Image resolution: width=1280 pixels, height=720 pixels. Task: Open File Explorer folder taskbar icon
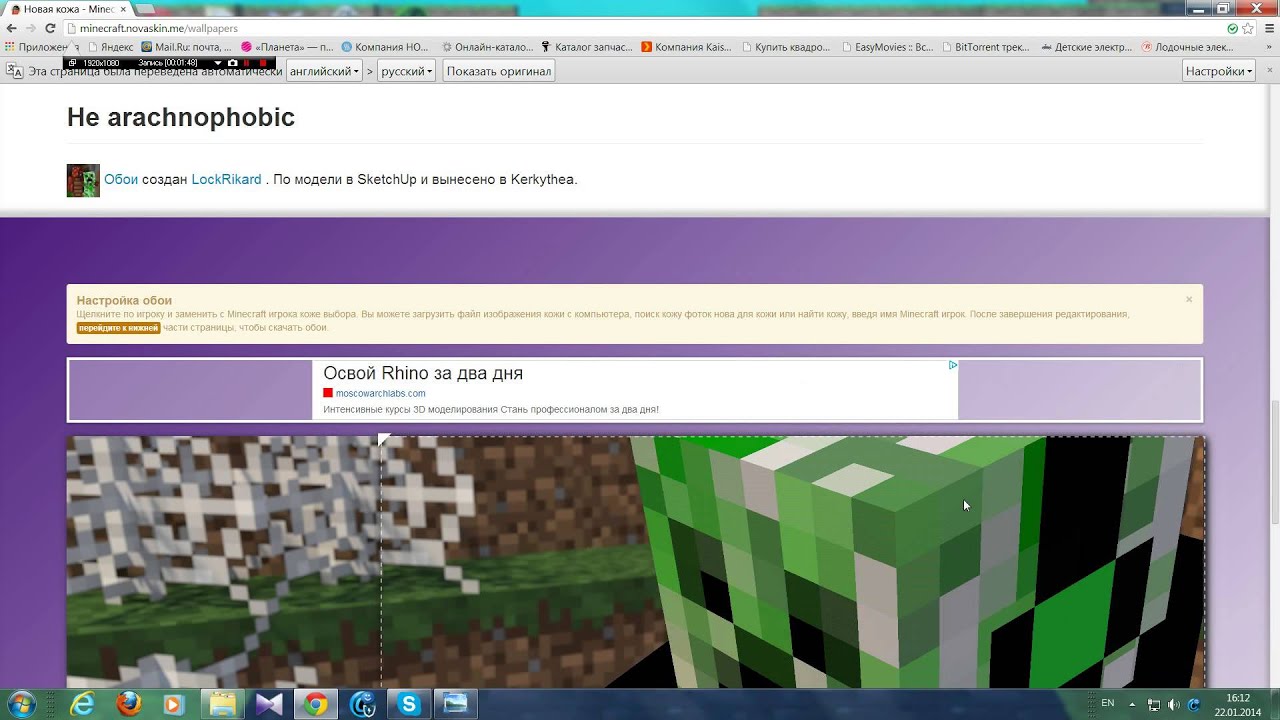pyautogui.click(x=222, y=704)
